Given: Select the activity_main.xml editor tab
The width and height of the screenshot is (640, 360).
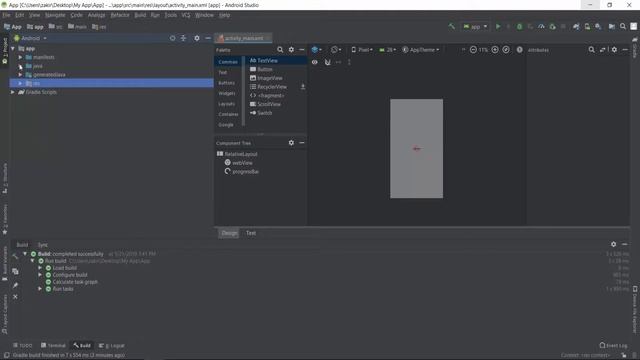Looking at the screenshot, I should [244, 38].
